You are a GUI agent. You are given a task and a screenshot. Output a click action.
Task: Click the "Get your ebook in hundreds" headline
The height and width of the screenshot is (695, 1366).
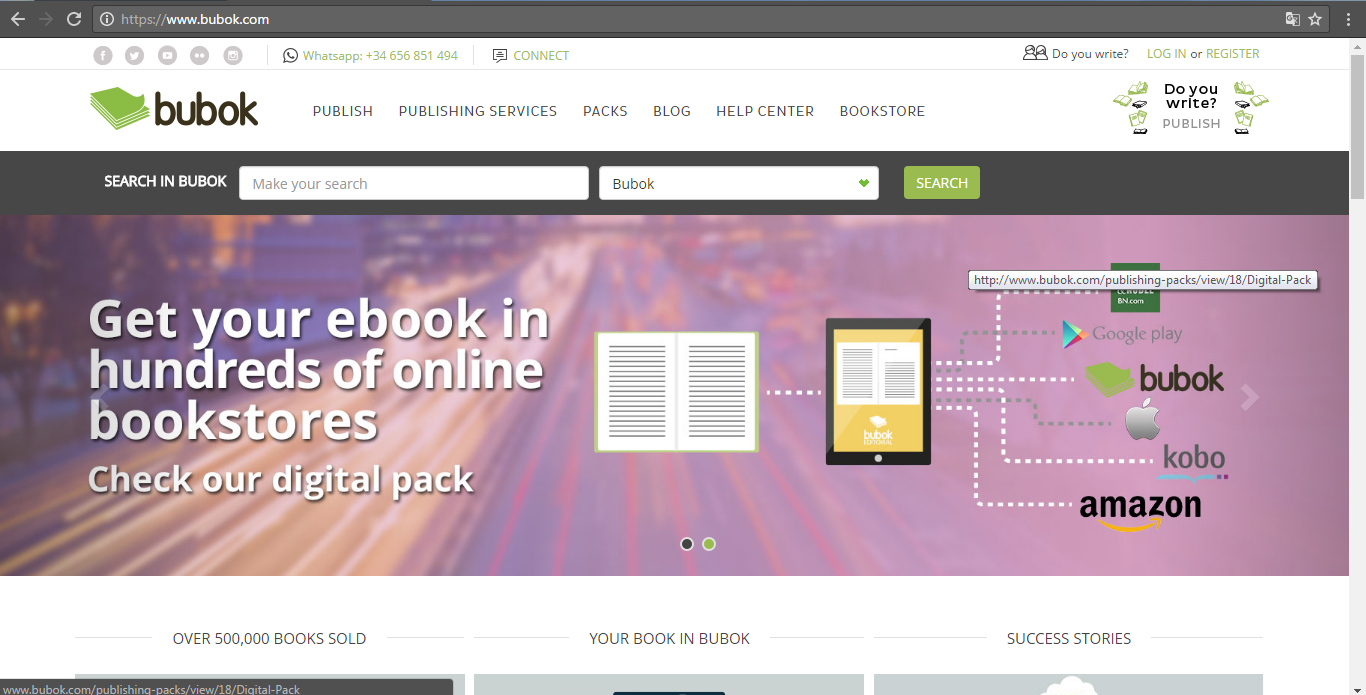pyautogui.click(x=319, y=371)
